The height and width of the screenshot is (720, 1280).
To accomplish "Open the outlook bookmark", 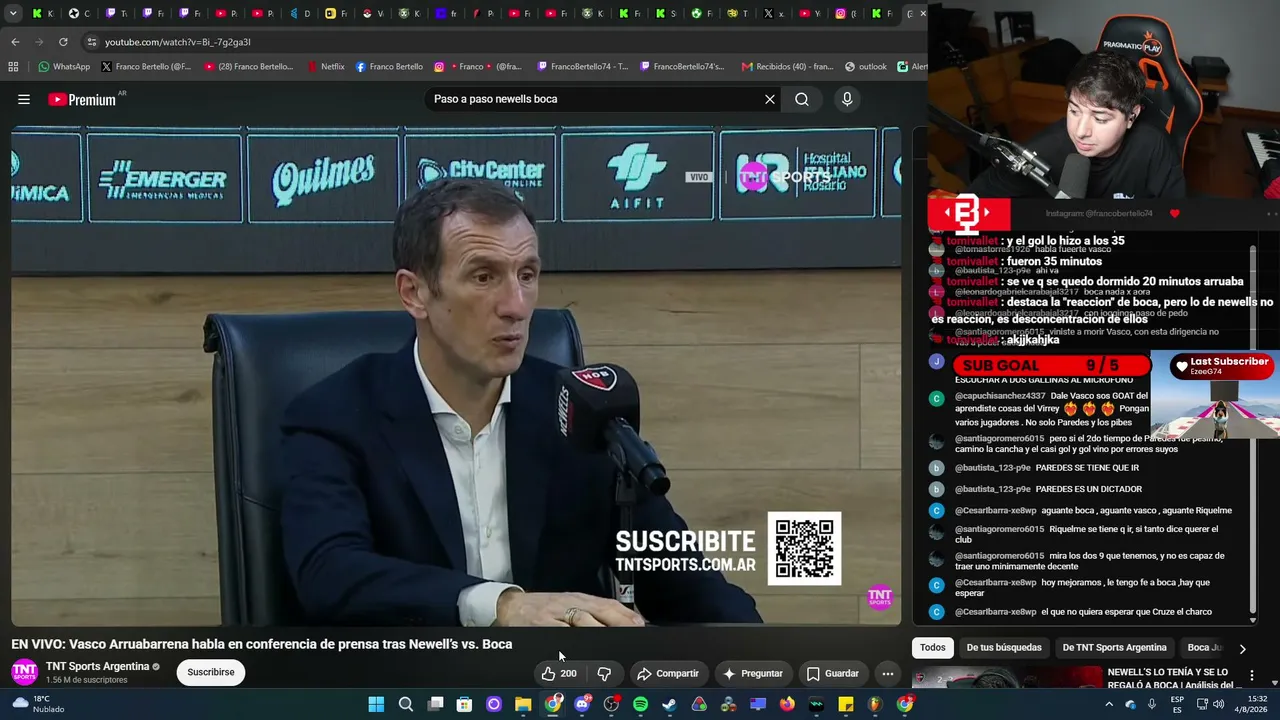I will (866, 67).
